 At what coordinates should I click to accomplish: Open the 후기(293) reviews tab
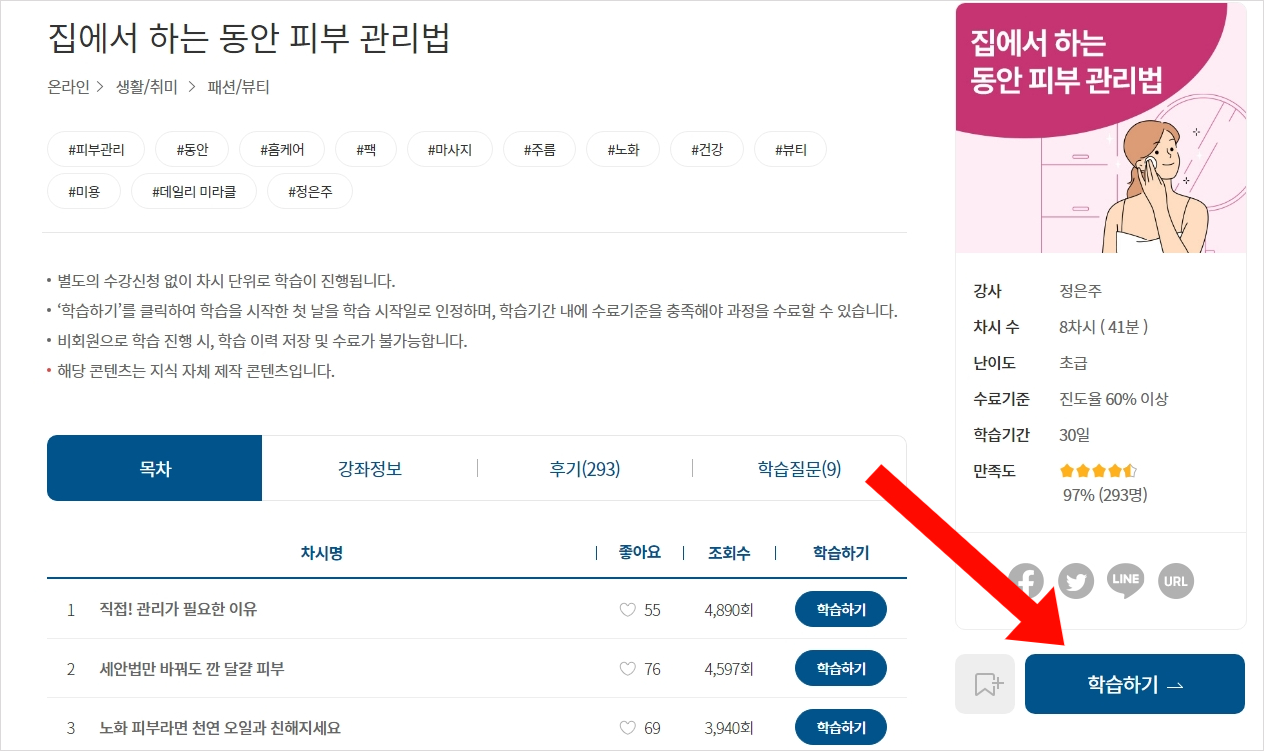[586, 467]
